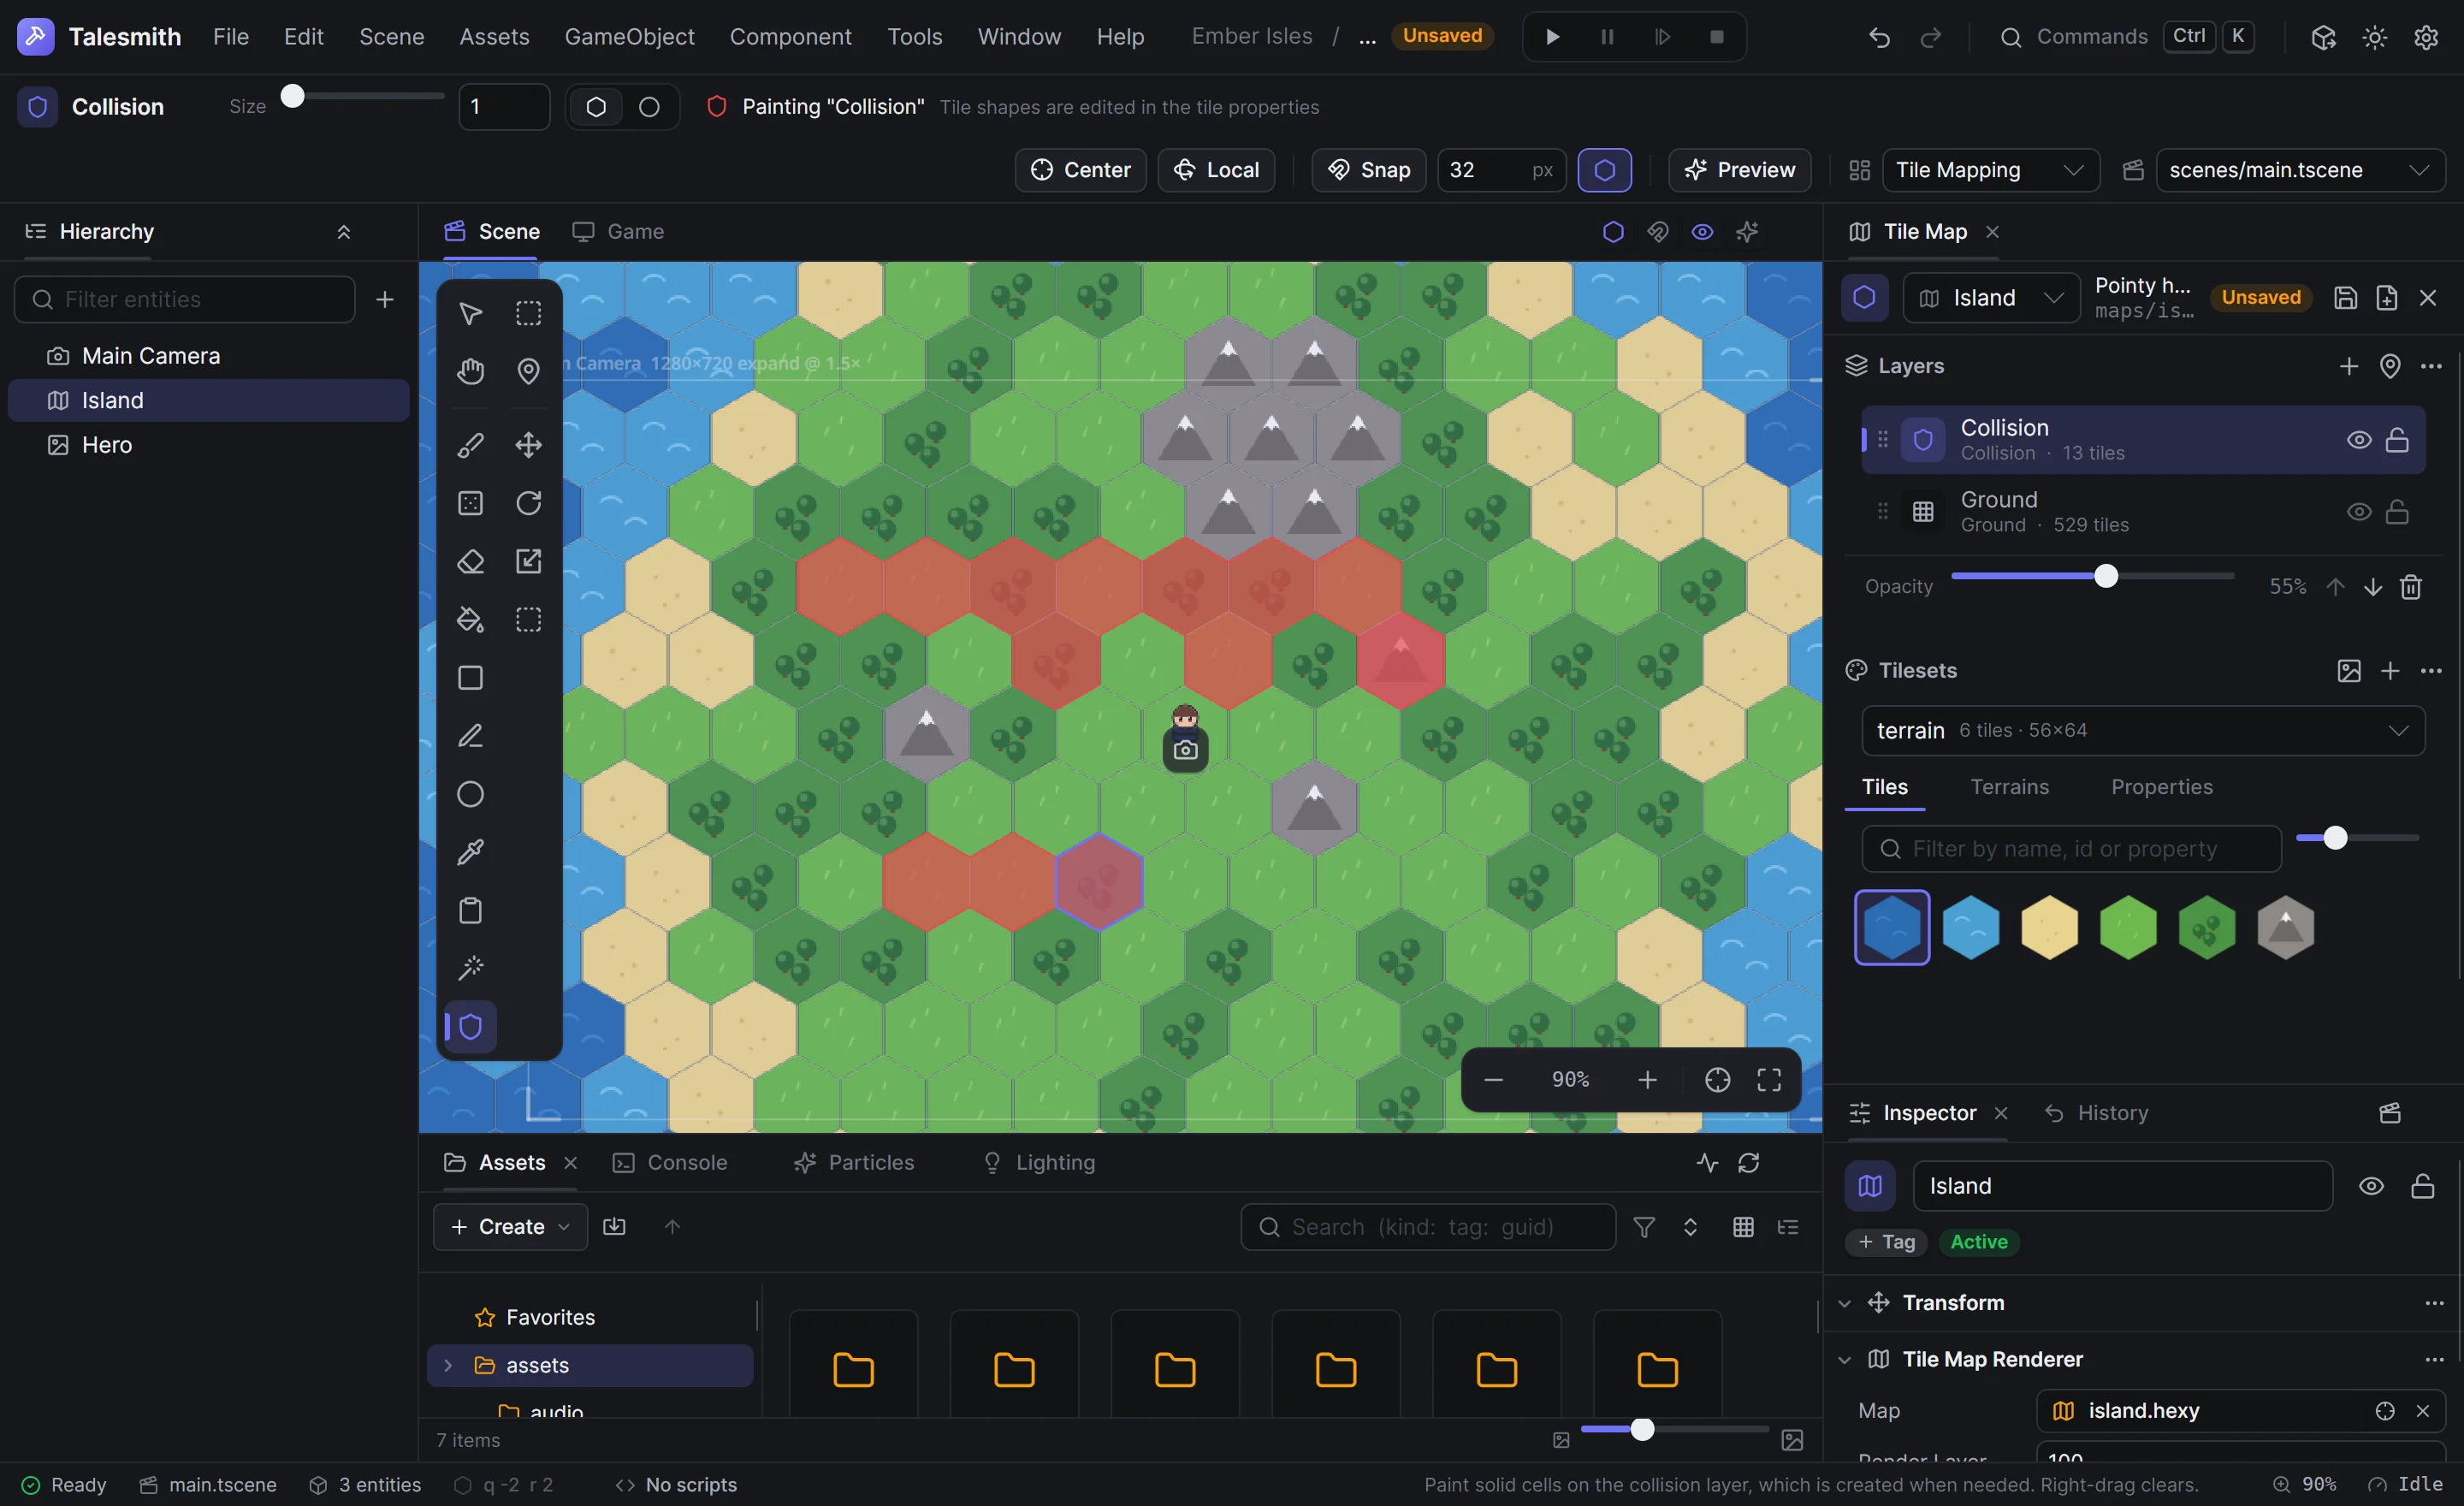
Task: Add a Tag to Island
Action: click(1886, 1242)
